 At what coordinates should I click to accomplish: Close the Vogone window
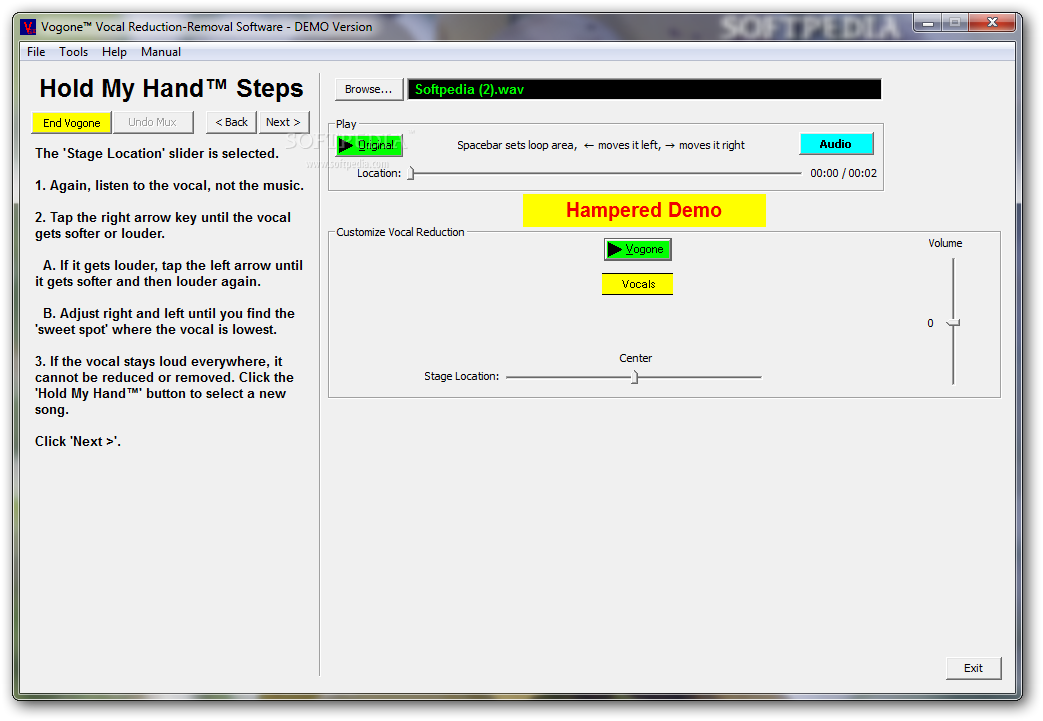click(x=991, y=23)
